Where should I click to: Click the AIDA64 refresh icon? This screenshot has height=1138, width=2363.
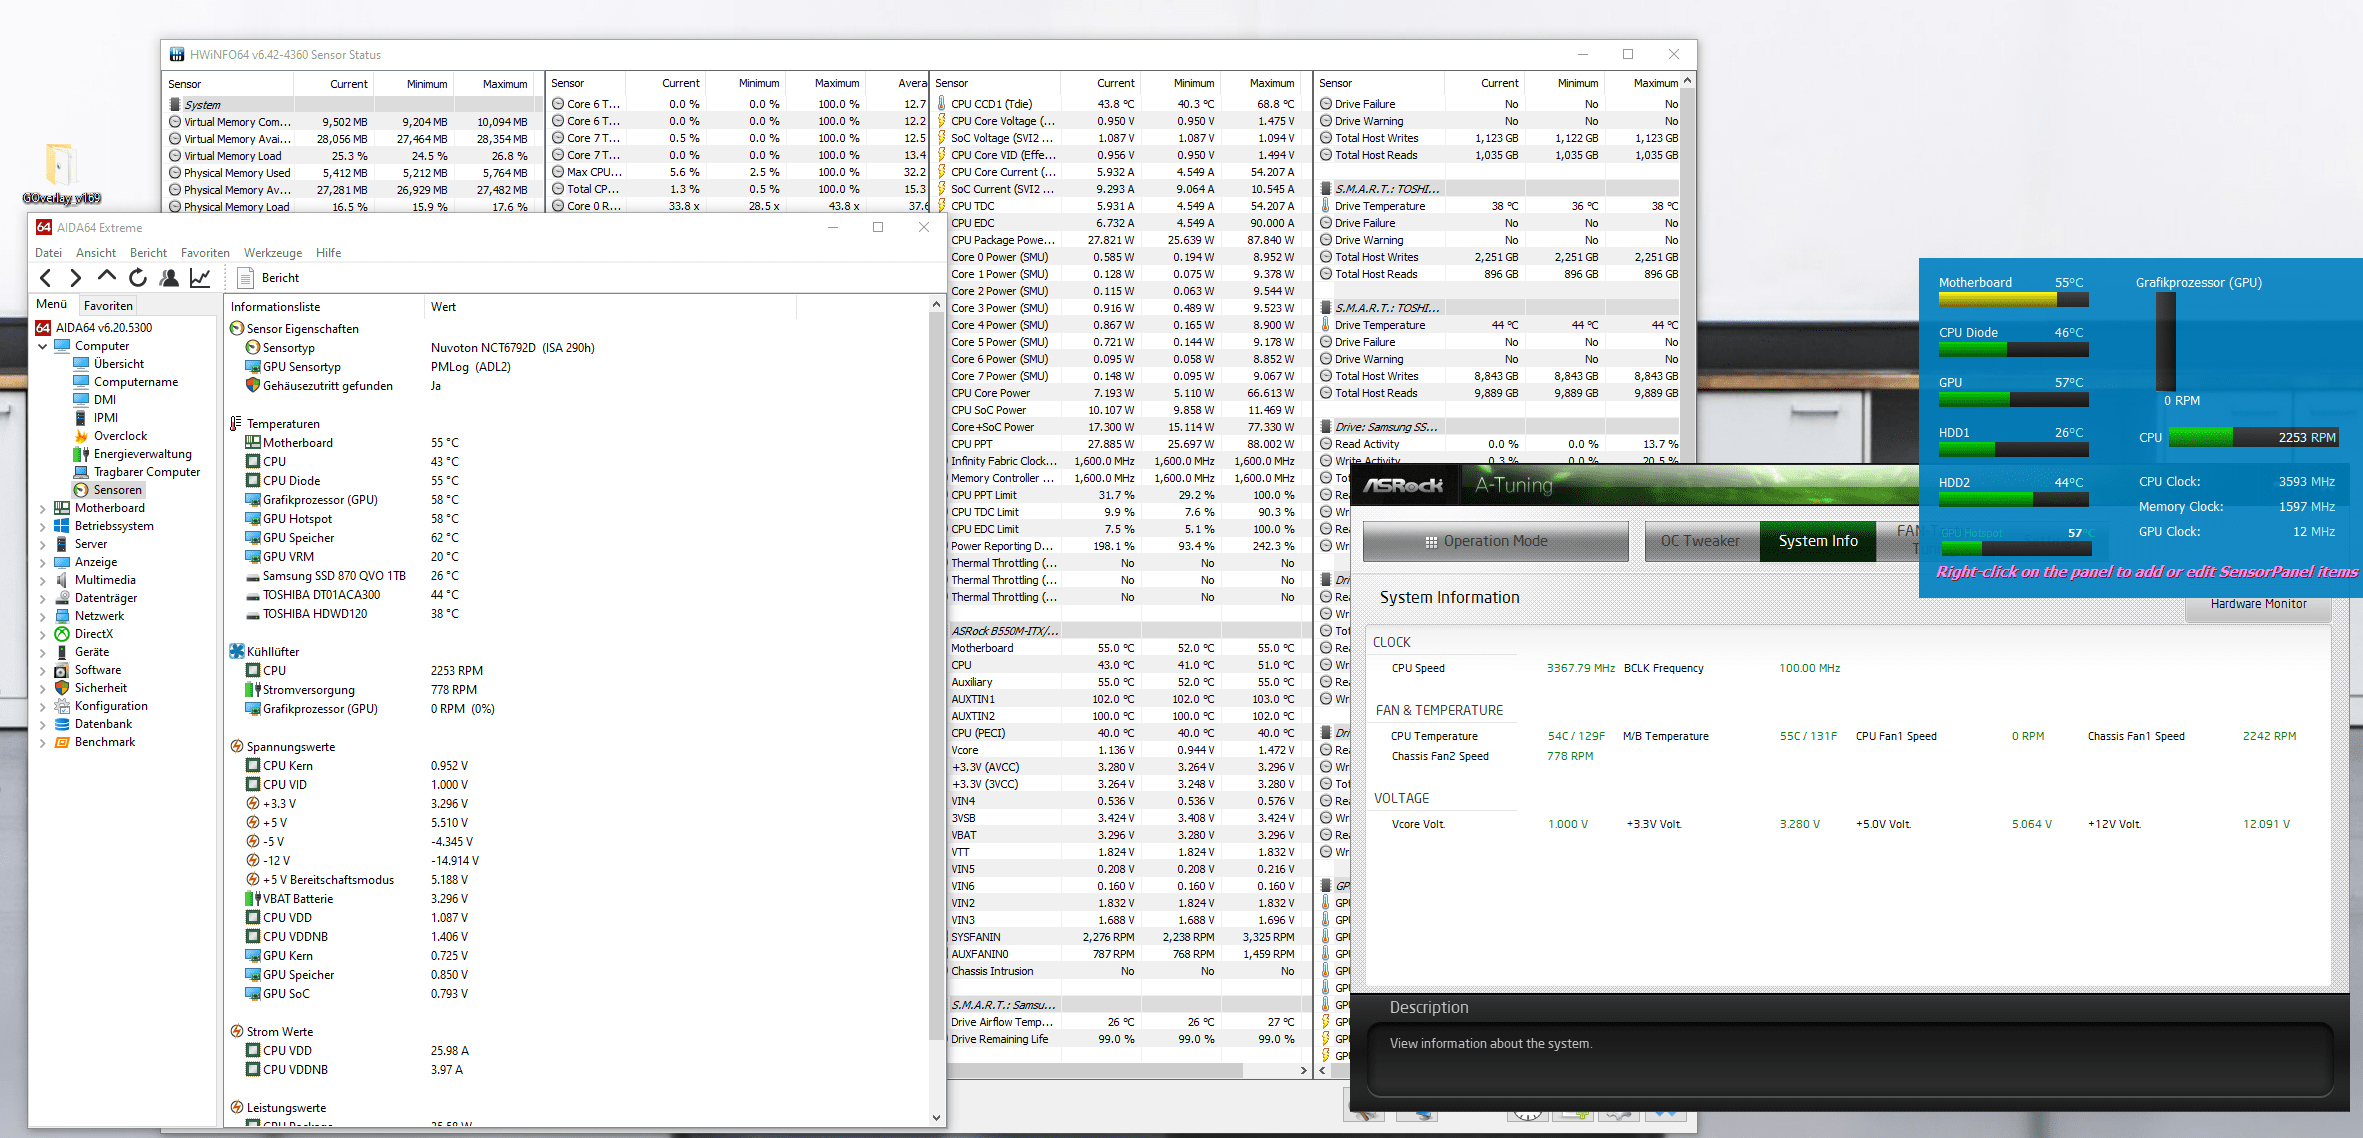click(138, 278)
